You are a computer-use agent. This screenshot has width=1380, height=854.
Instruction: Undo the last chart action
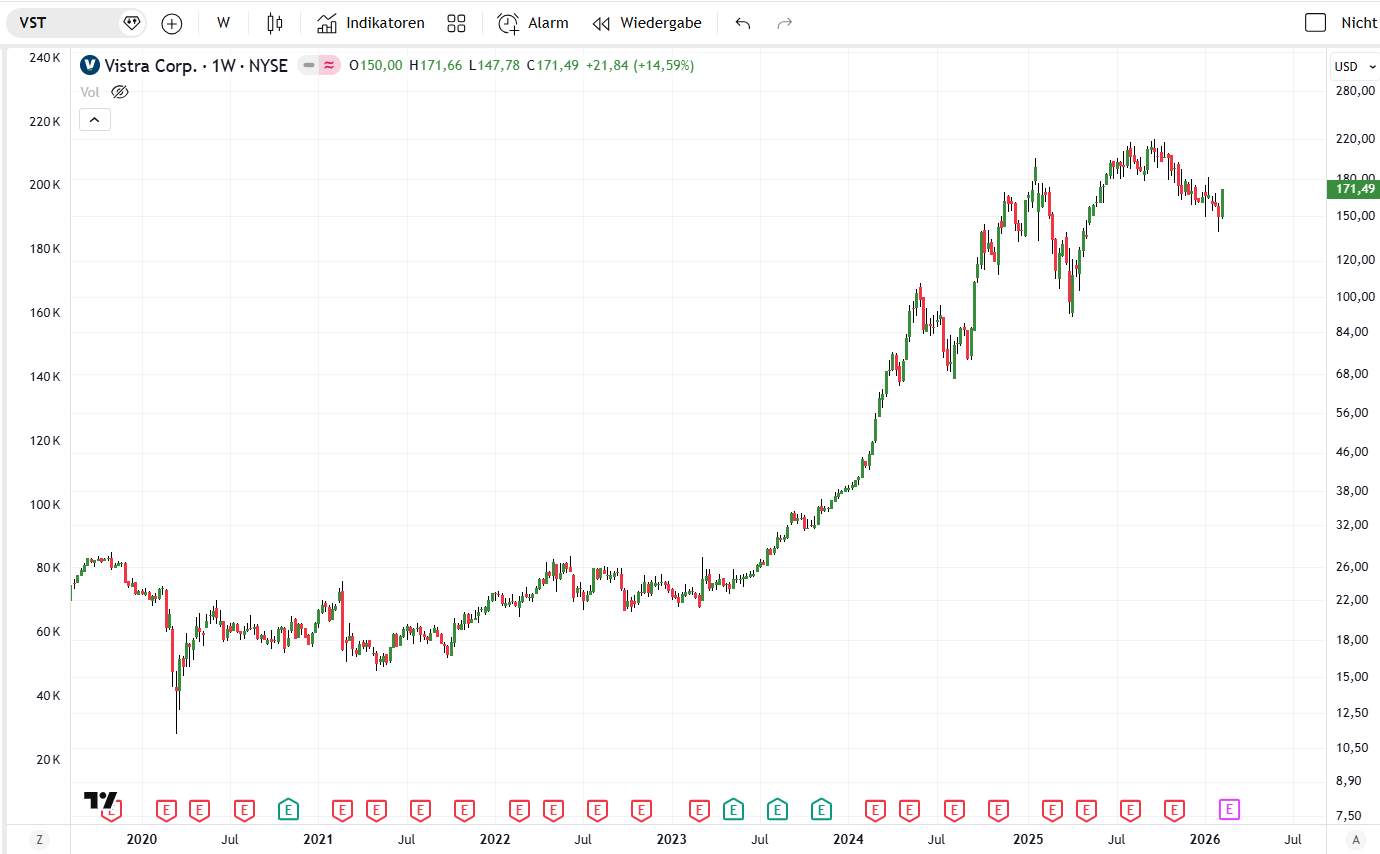(x=742, y=23)
